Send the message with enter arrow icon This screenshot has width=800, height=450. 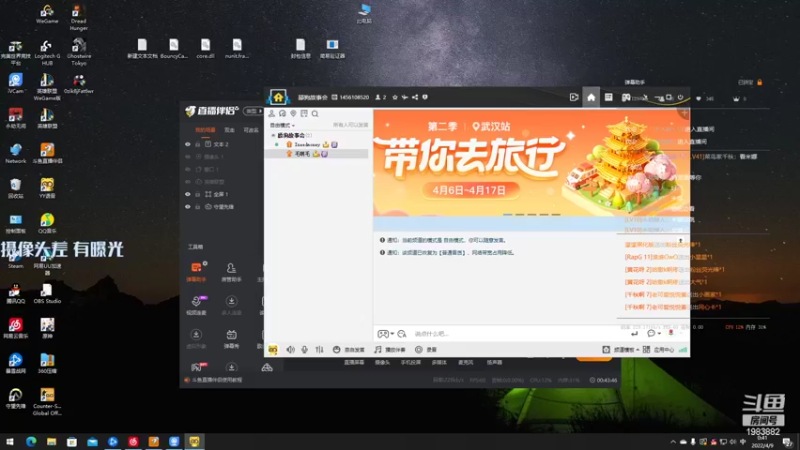tap(634, 334)
